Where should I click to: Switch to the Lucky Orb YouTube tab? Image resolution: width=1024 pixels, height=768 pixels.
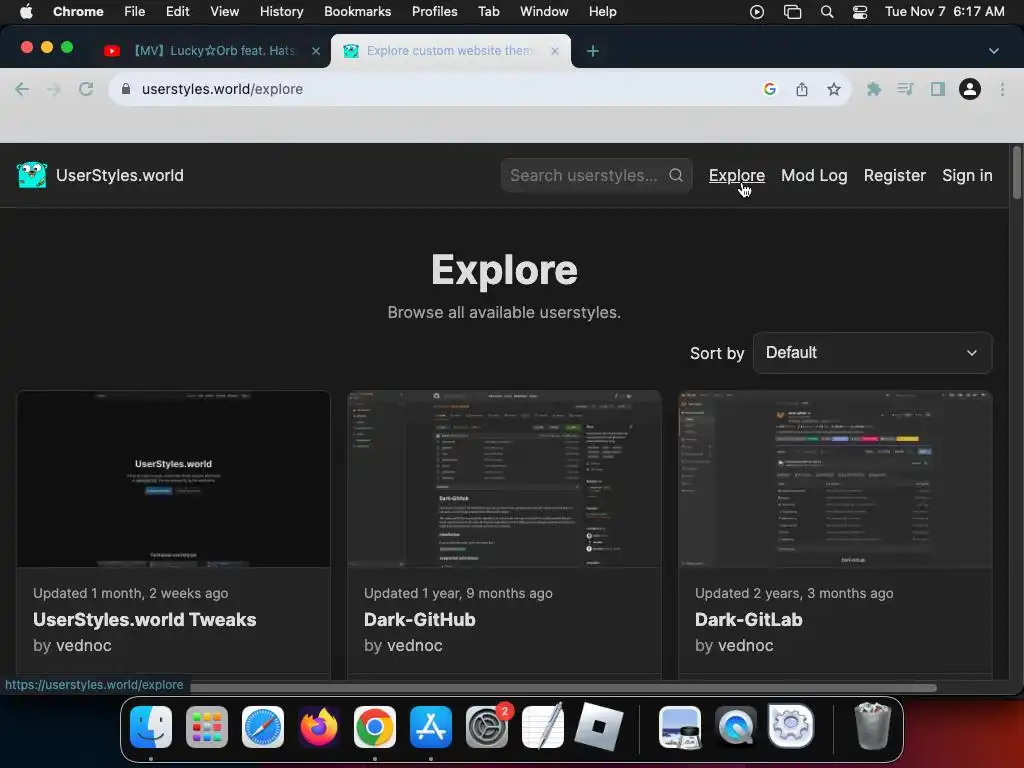[212, 51]
